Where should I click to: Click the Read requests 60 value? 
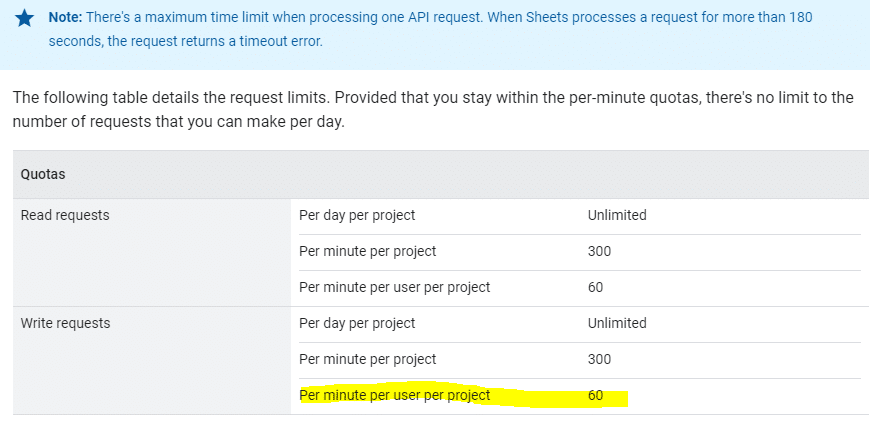595,287
